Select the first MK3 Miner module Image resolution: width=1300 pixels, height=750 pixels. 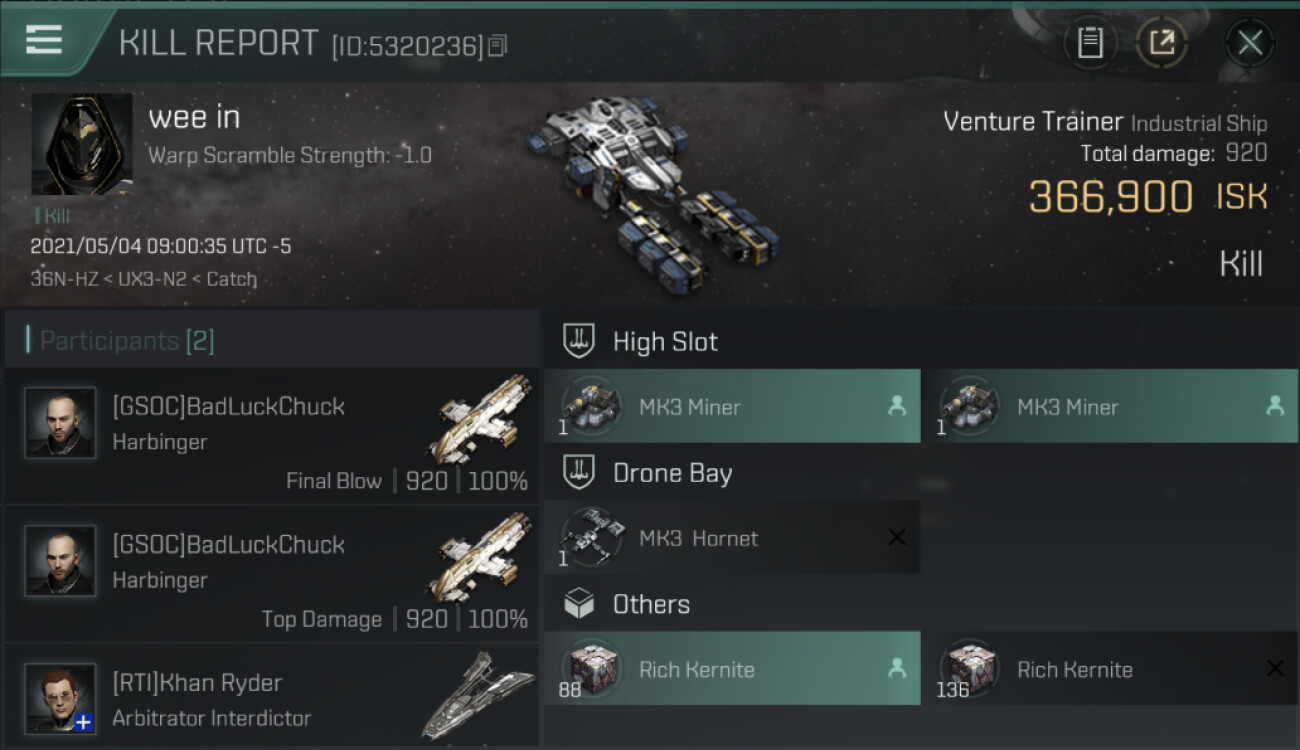pos(732,406)
